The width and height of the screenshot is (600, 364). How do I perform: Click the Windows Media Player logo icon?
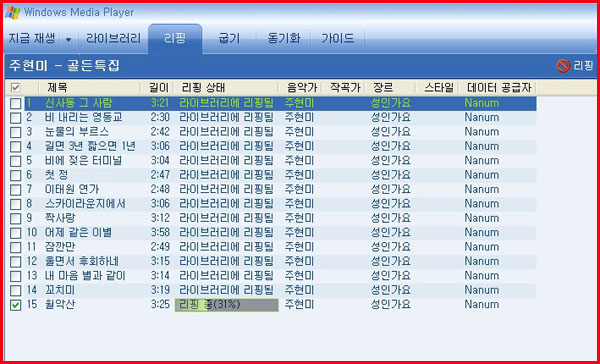coord(13,13)
